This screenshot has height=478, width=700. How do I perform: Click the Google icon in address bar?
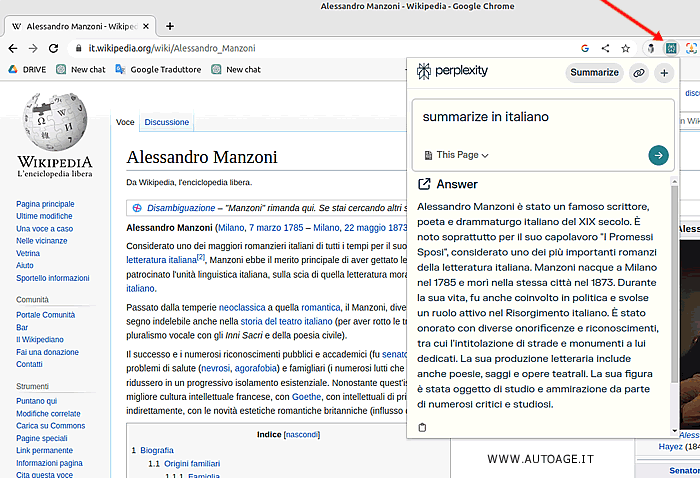point(585,48)
